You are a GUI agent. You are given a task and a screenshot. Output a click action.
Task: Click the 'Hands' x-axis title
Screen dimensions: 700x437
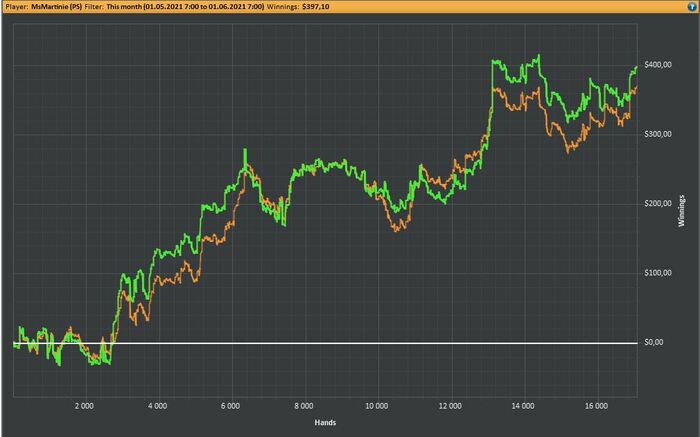pos(325,423)
